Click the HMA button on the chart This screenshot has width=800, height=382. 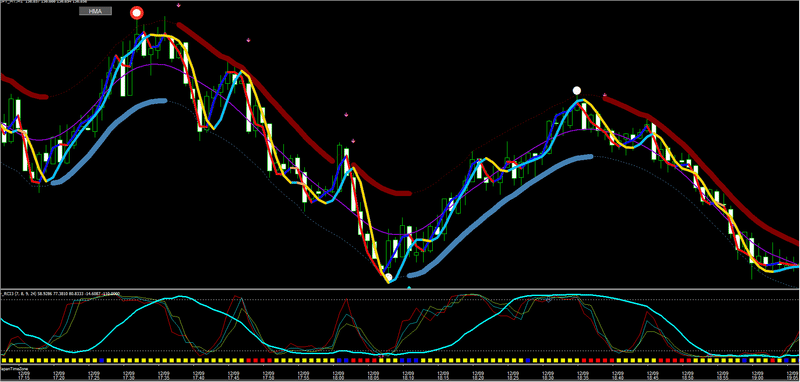(95, 11)
